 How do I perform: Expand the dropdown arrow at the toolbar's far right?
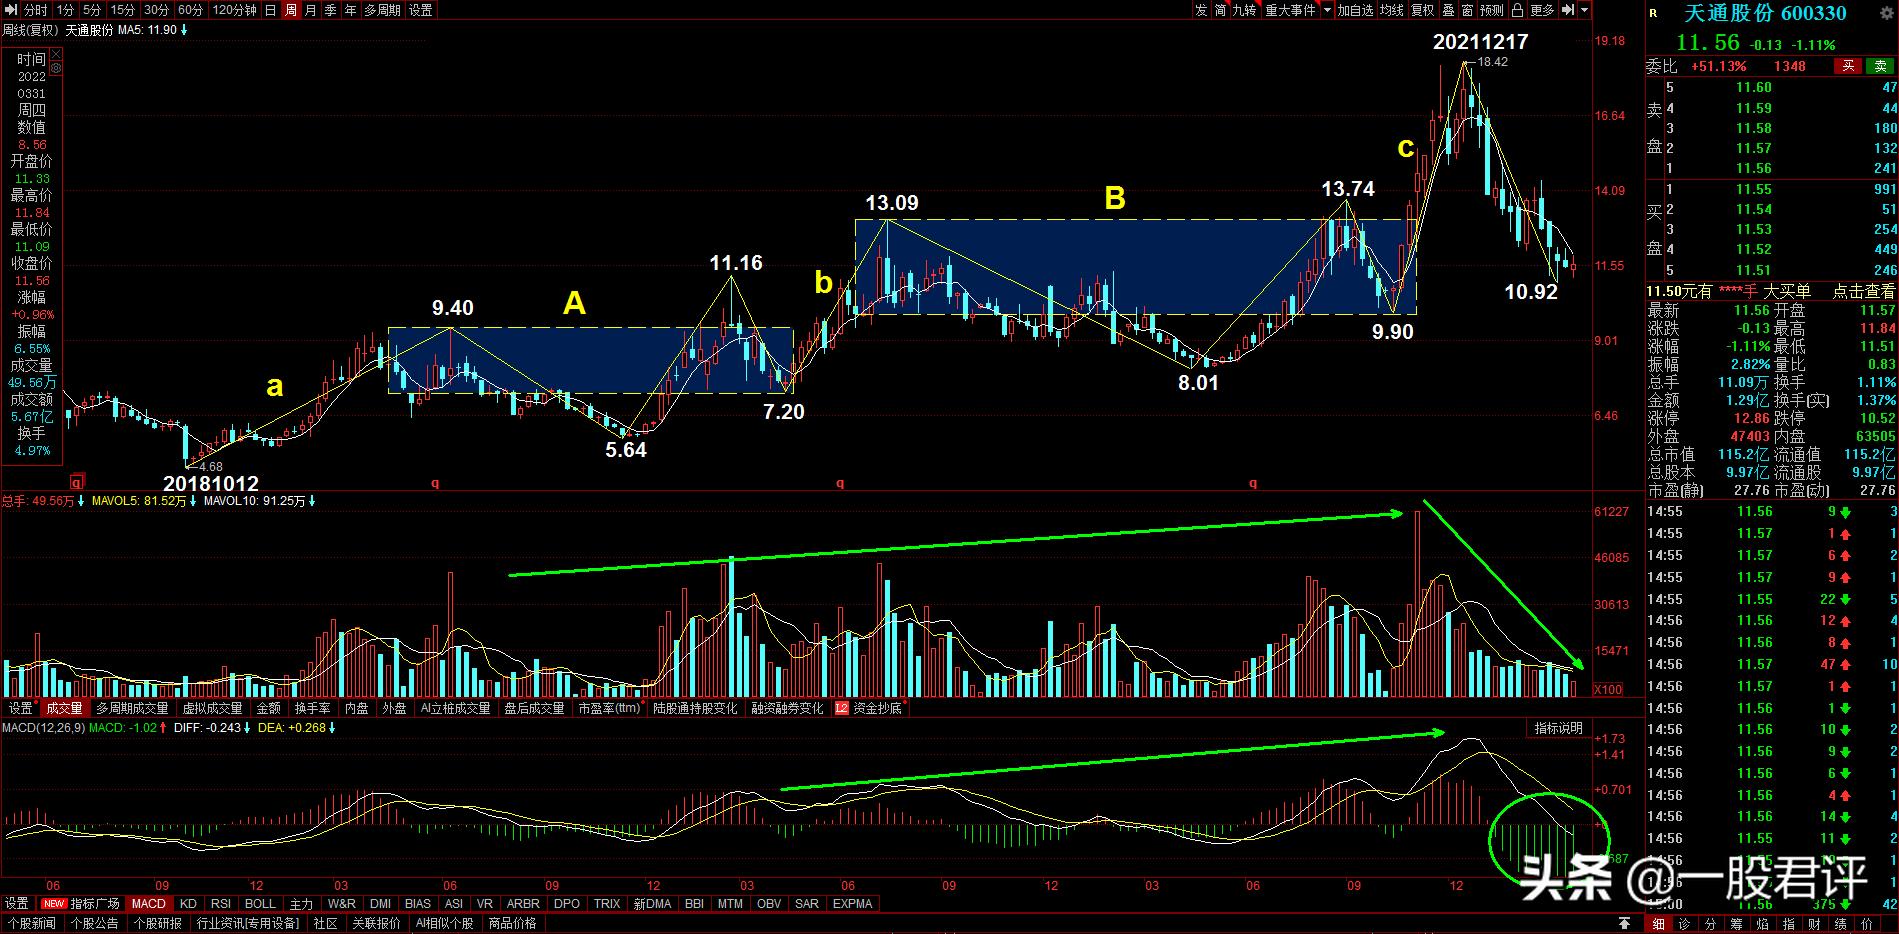coord(1584,10)
